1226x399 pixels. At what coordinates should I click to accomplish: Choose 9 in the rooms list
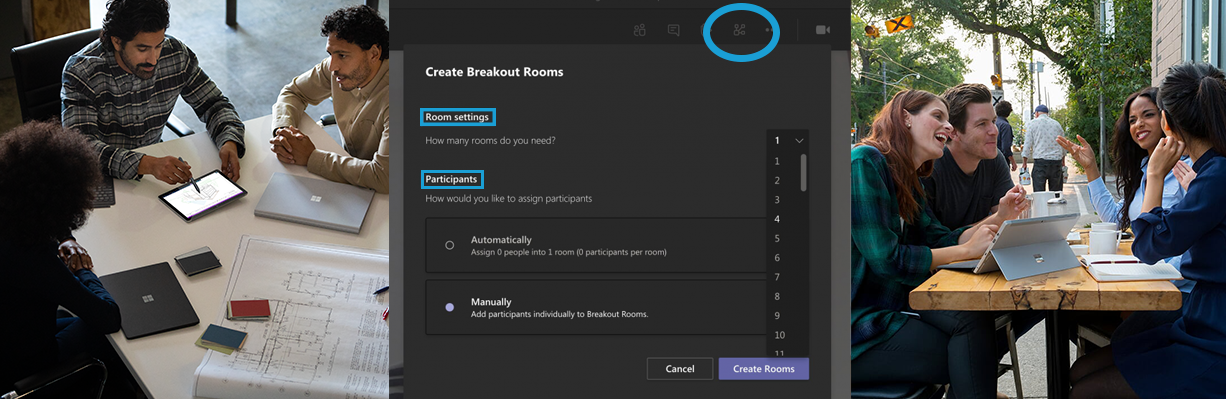tap(777, 316)
